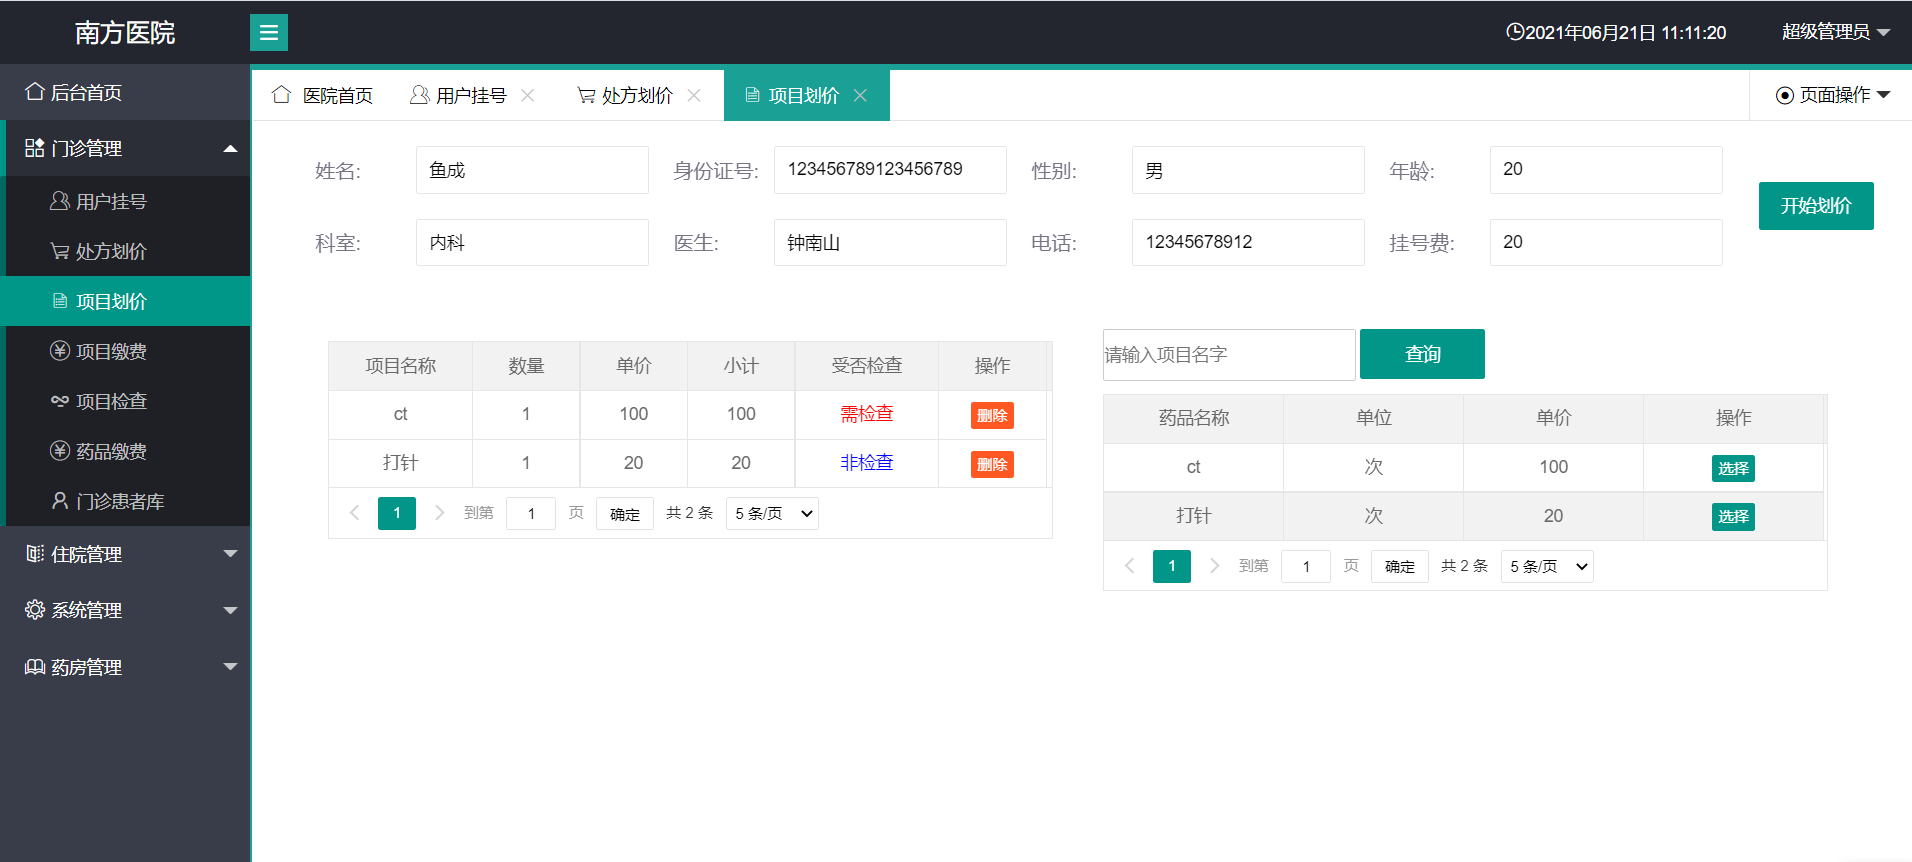Click the 项目名称 column header

(400, 366)
